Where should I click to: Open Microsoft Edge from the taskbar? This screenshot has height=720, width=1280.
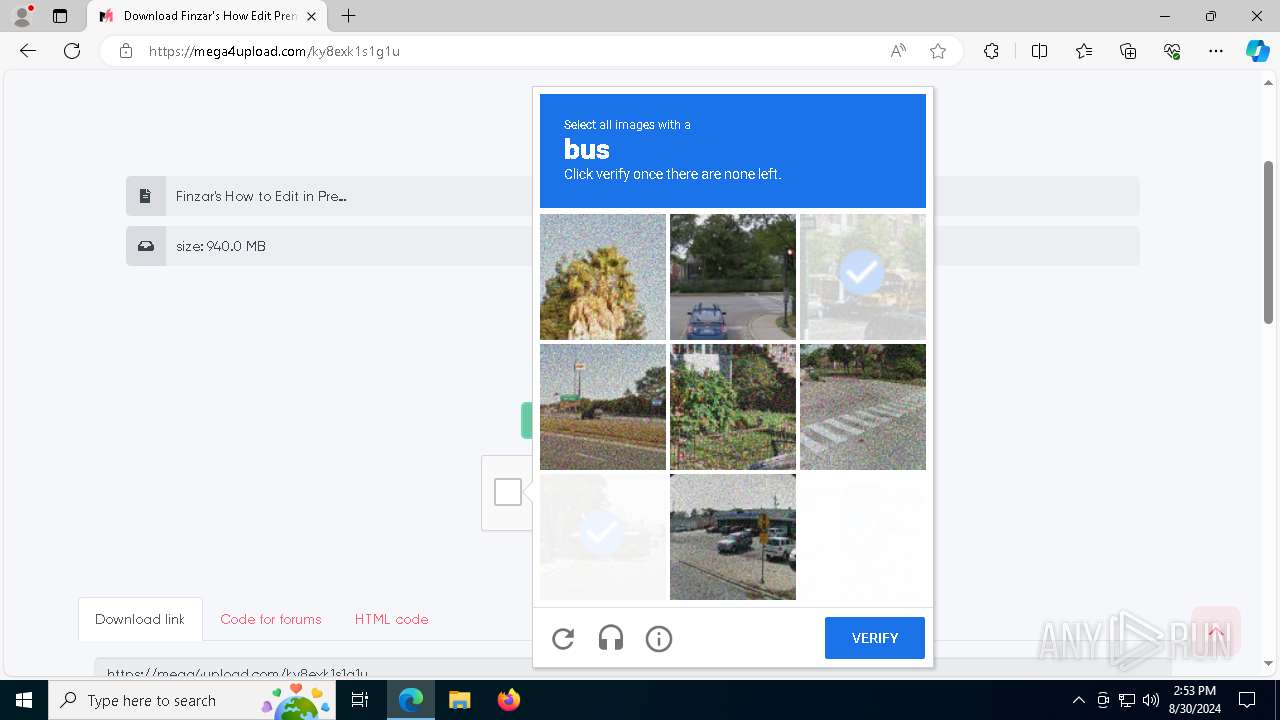411,700
